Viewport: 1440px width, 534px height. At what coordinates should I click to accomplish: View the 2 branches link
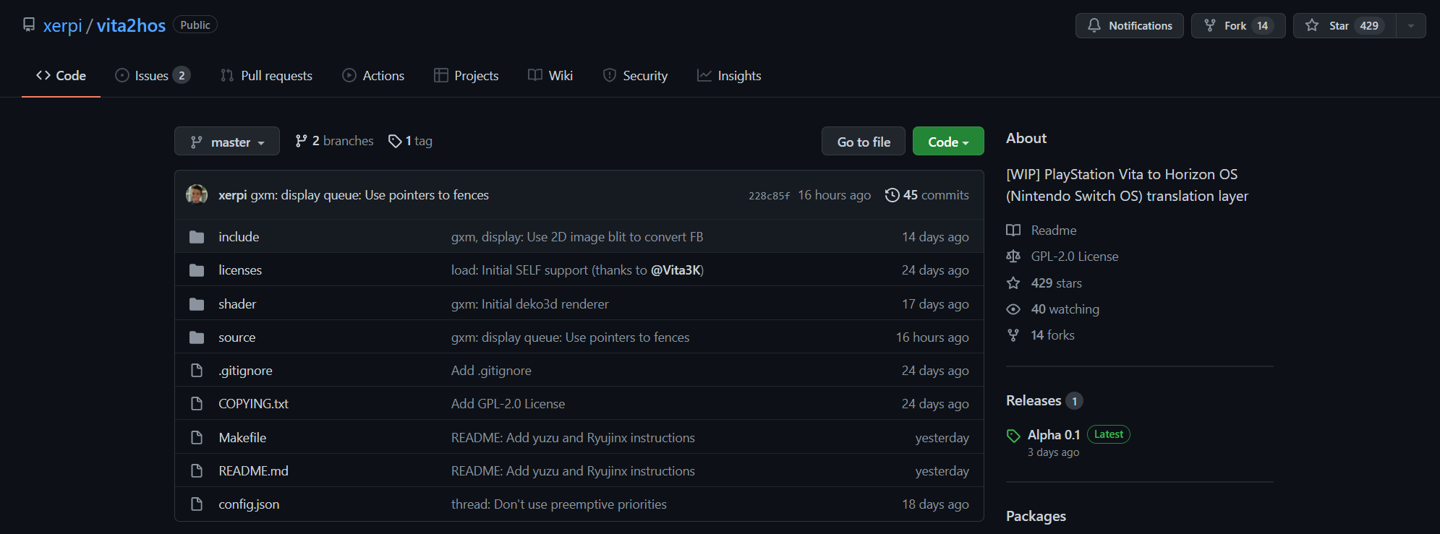click(x=334, y=141)
